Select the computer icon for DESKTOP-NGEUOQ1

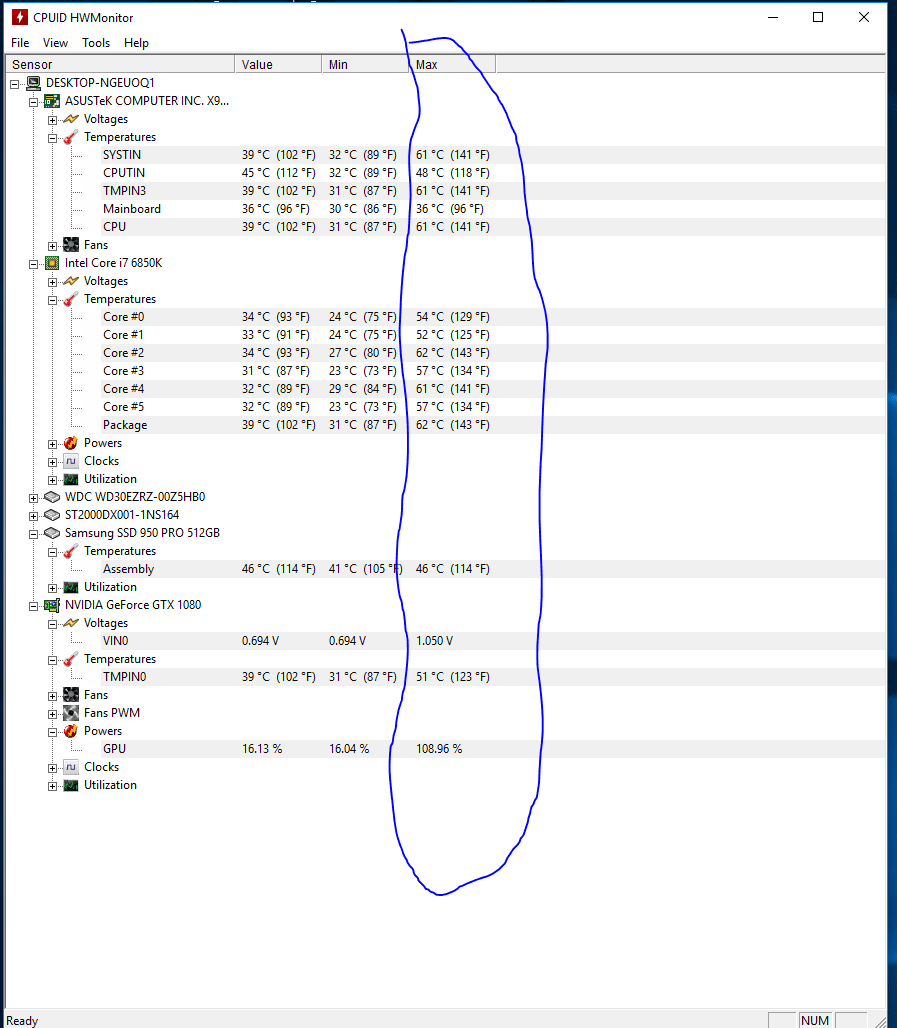coord(33,83)
